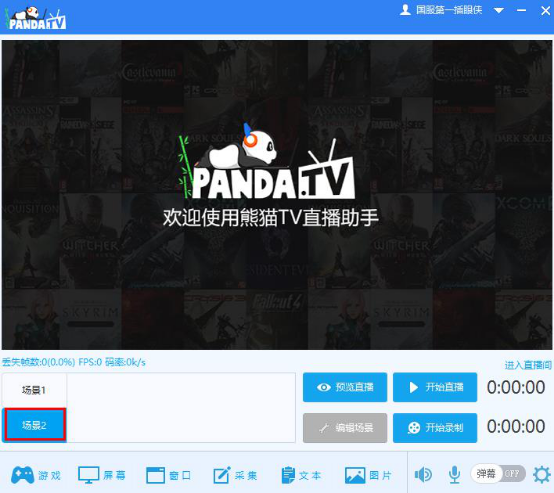Add a capture device source (采集)
This screenshot has height=493, width=554.
tap(235, 475)
